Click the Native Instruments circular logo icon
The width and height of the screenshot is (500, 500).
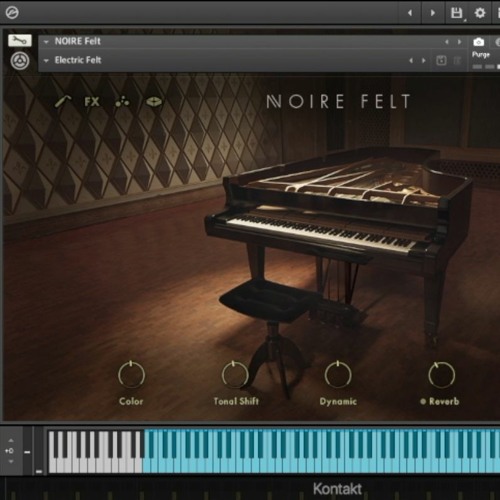pos(20,61)
